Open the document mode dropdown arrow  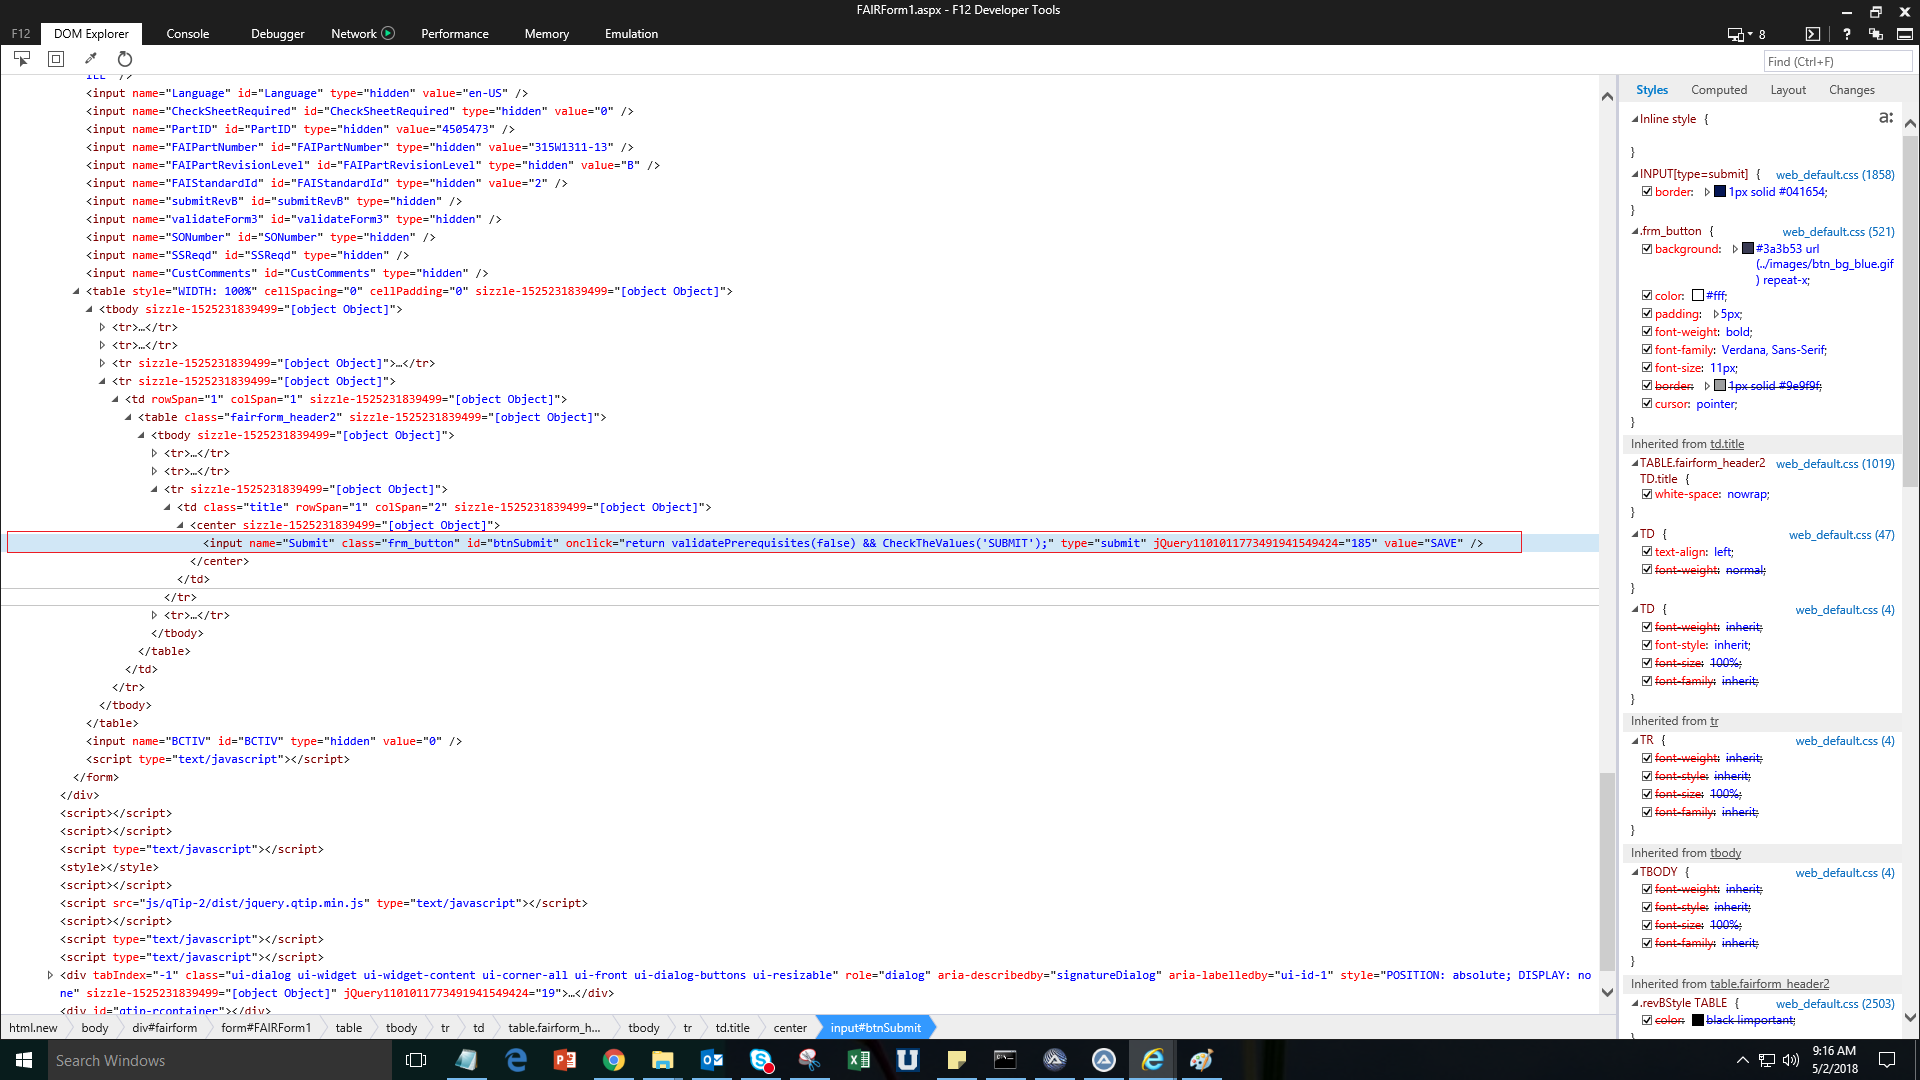(1750, 34)
